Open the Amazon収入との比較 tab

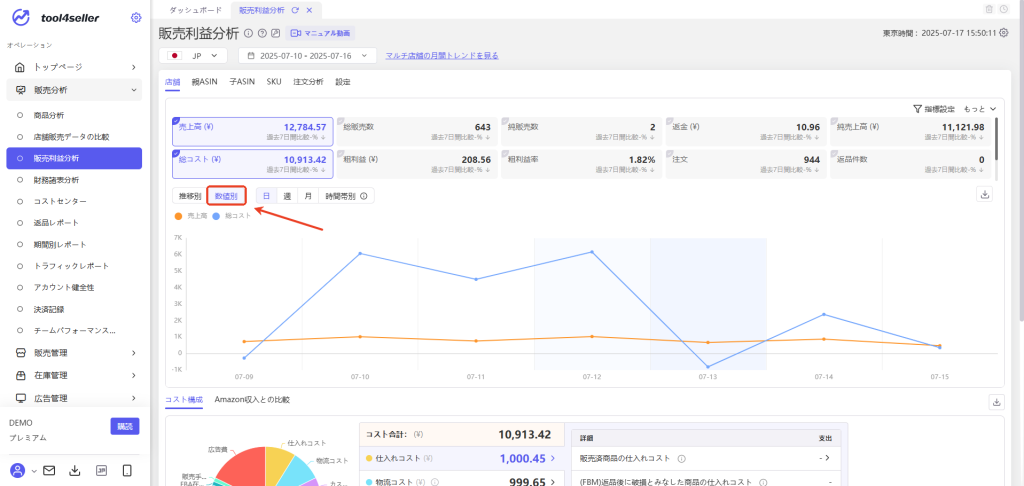[x=251, y=399]
